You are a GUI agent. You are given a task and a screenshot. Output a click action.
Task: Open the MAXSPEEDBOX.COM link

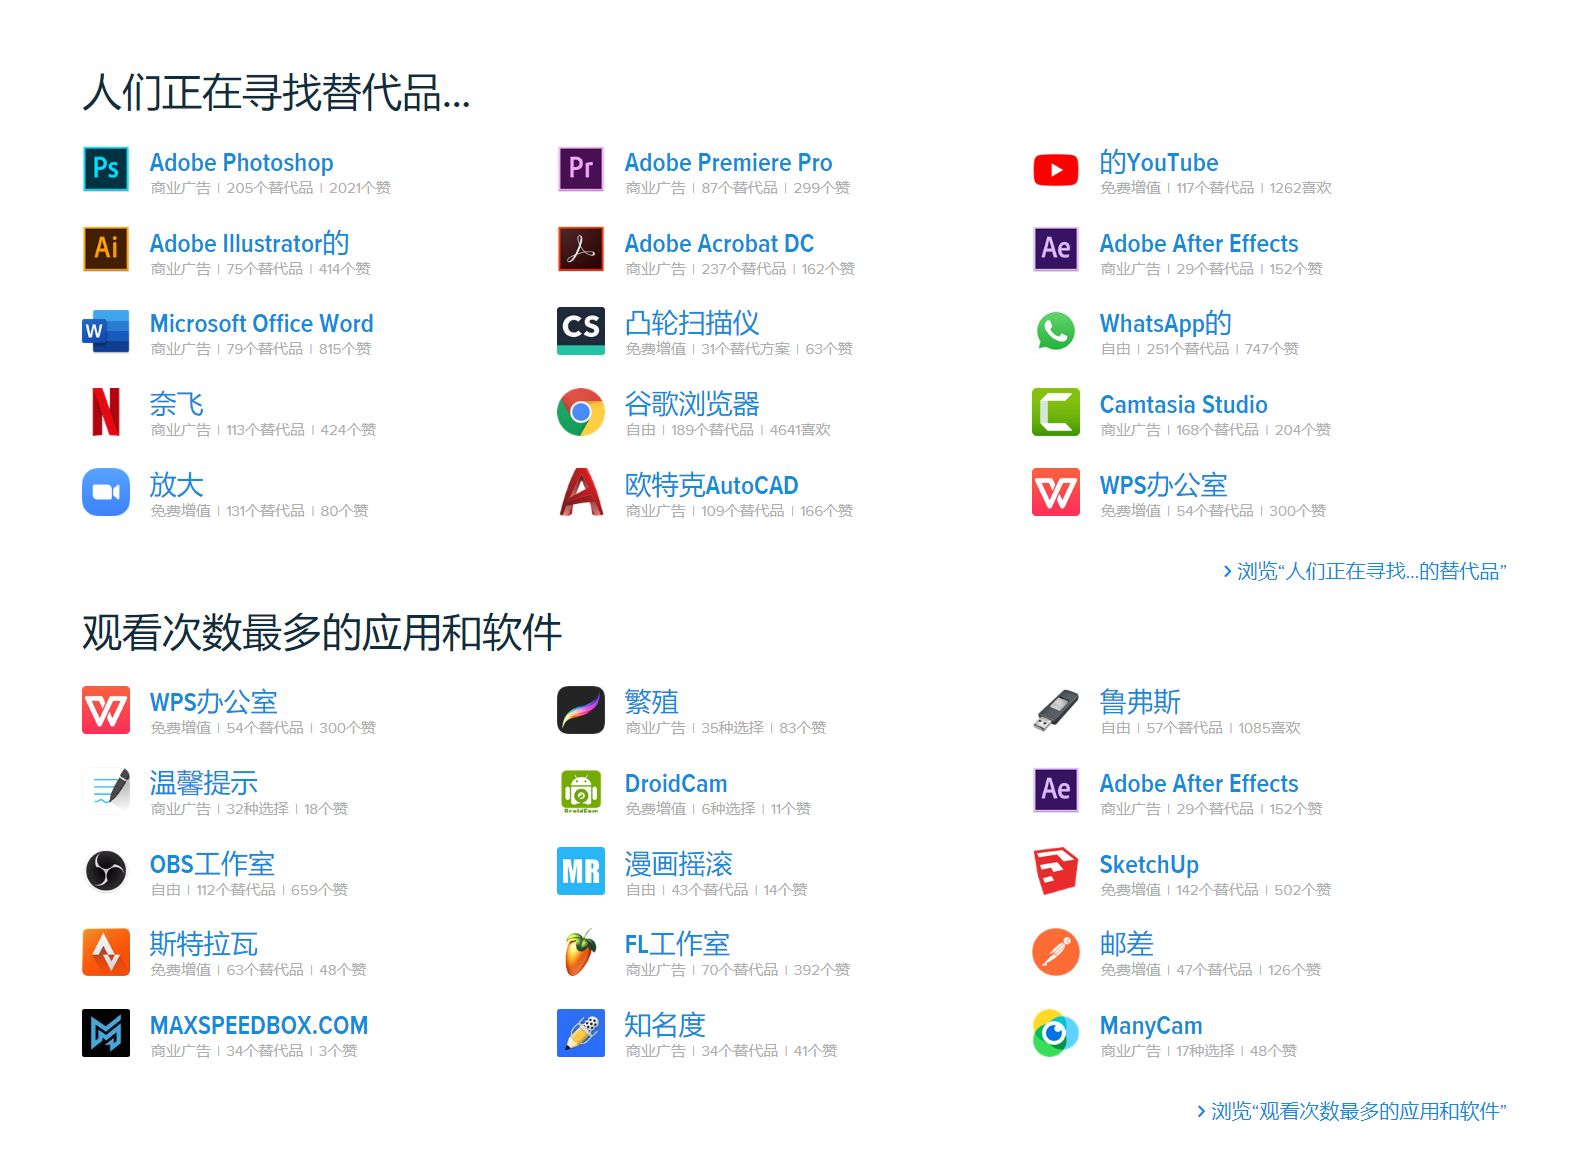259,1025
